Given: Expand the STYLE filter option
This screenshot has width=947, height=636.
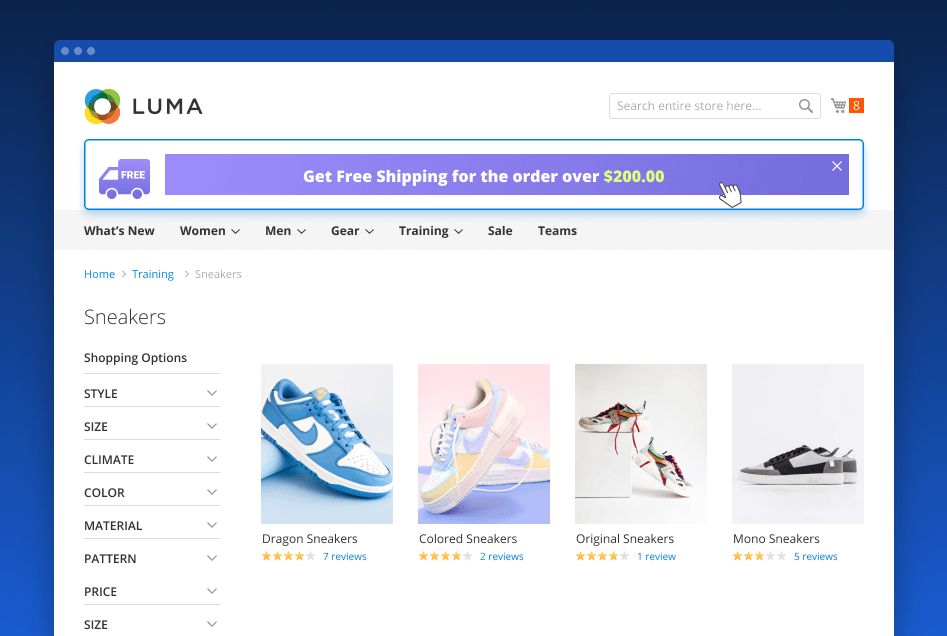Looking at the screenshot, I should (152, 394).
